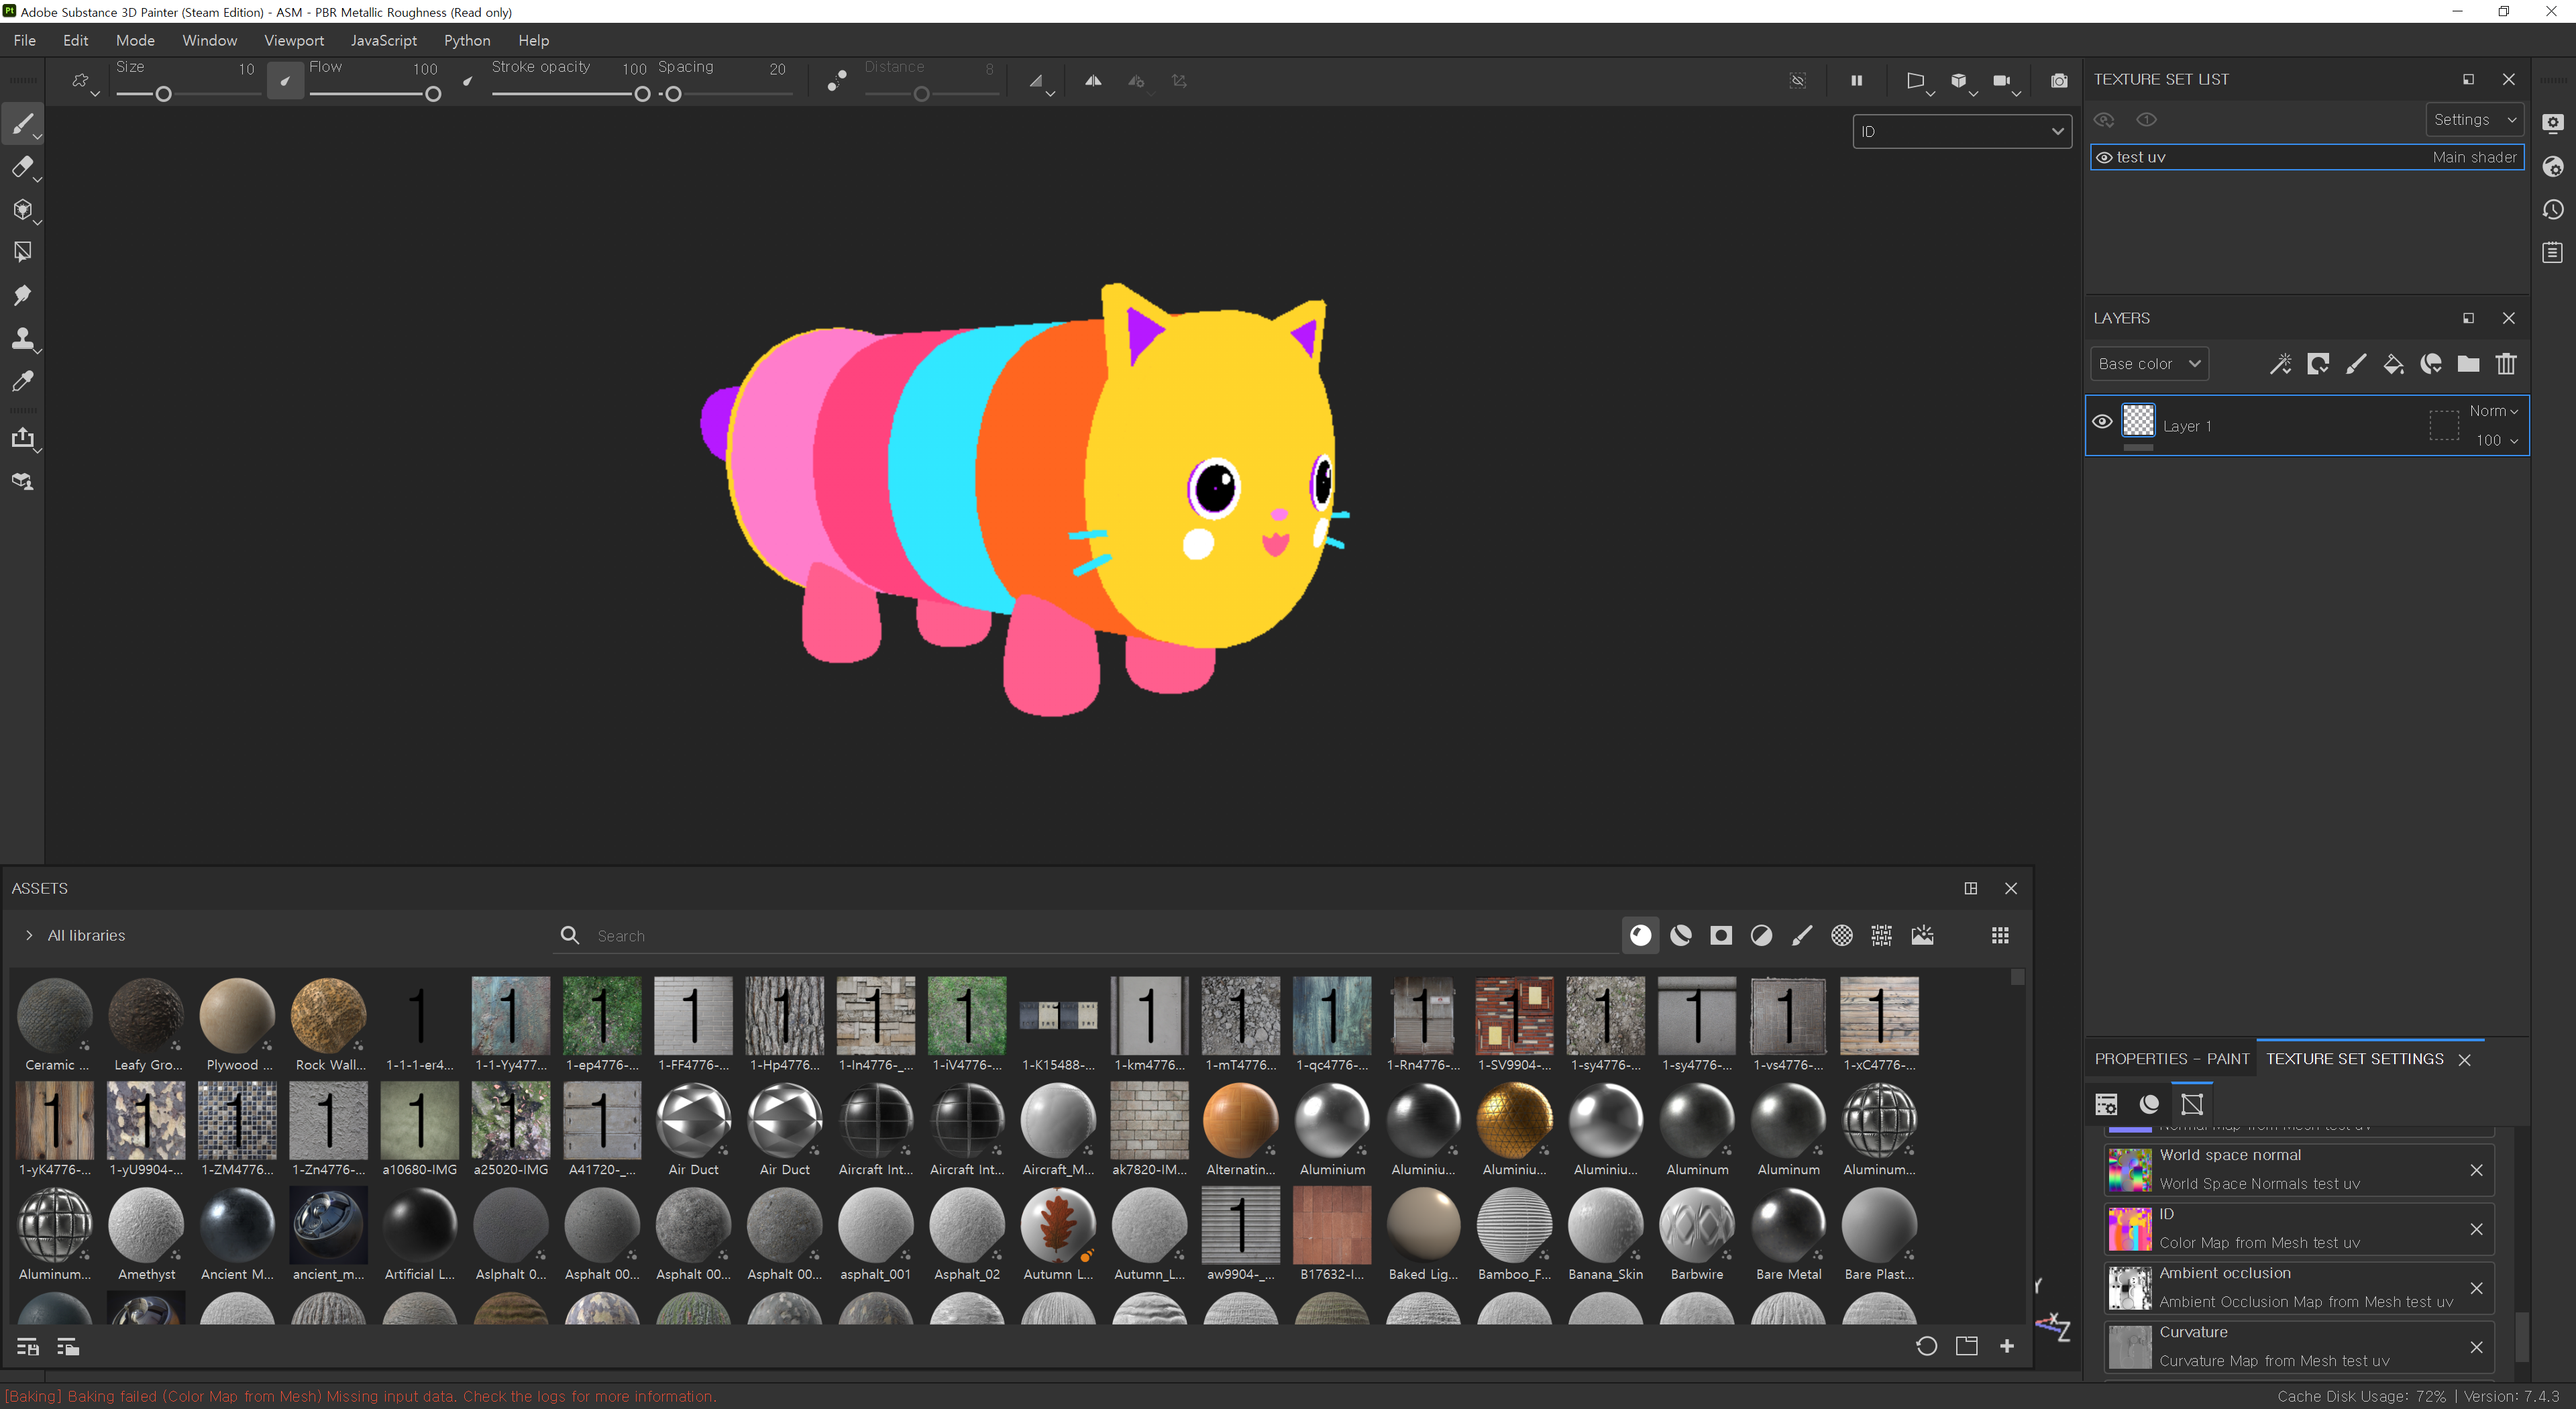Image resolution: width=2576 pixels, height=1409 pixels.
Task: Filter assets by brushes icon
Action: [x=1801, y=935]
